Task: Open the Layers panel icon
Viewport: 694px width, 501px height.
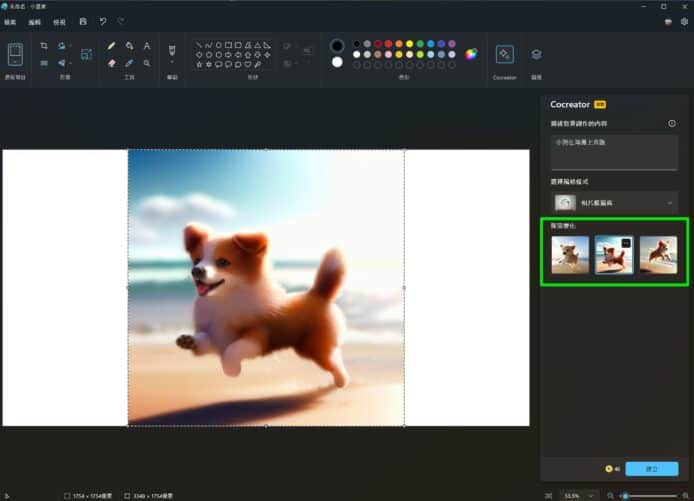Action: 536,54
